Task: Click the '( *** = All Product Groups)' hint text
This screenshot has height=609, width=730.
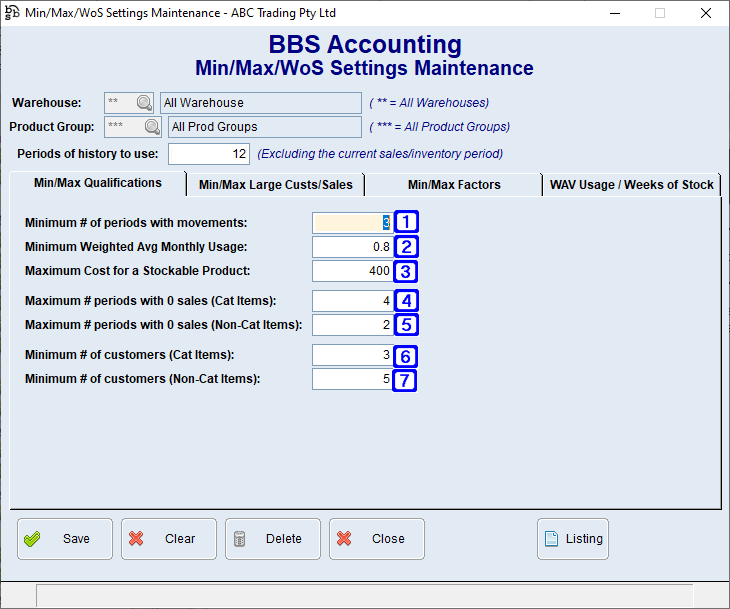Action: tap(440, 127)
